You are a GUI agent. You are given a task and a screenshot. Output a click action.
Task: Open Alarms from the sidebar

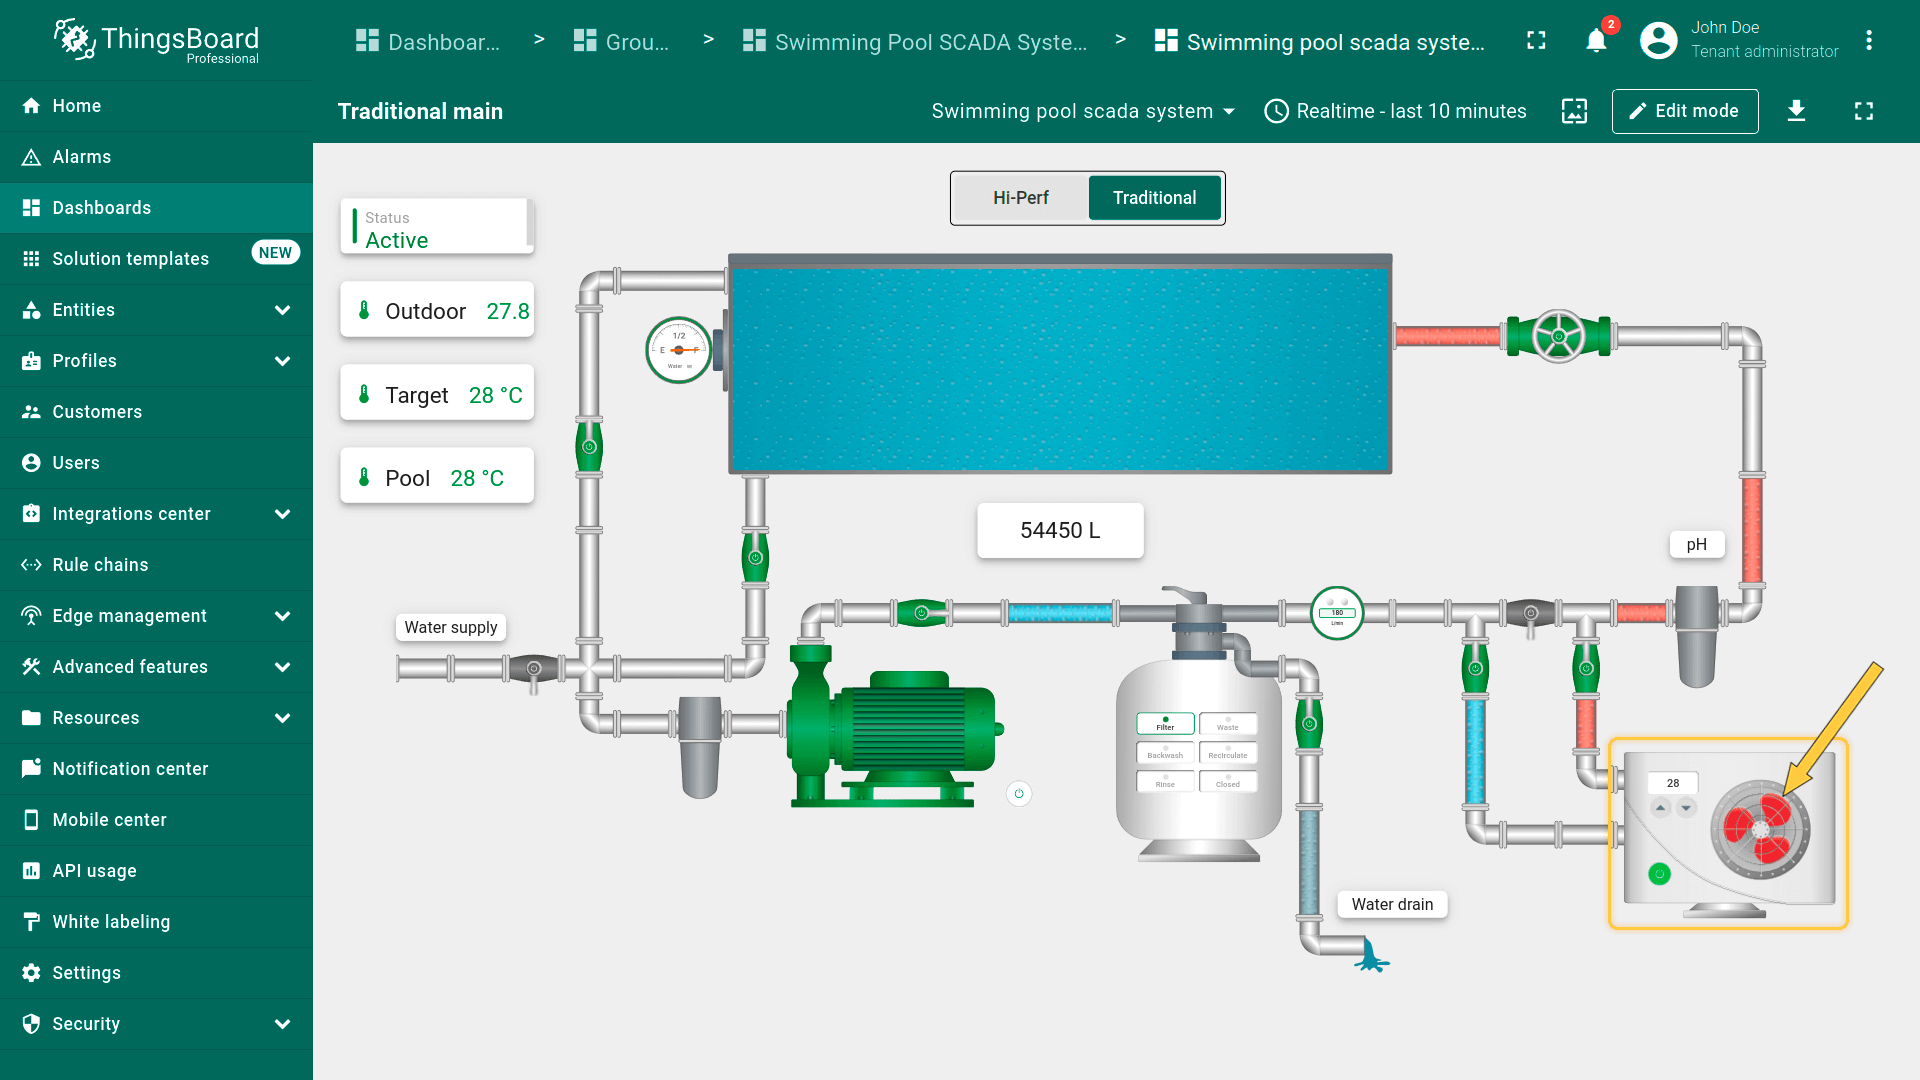coord(82,157)
